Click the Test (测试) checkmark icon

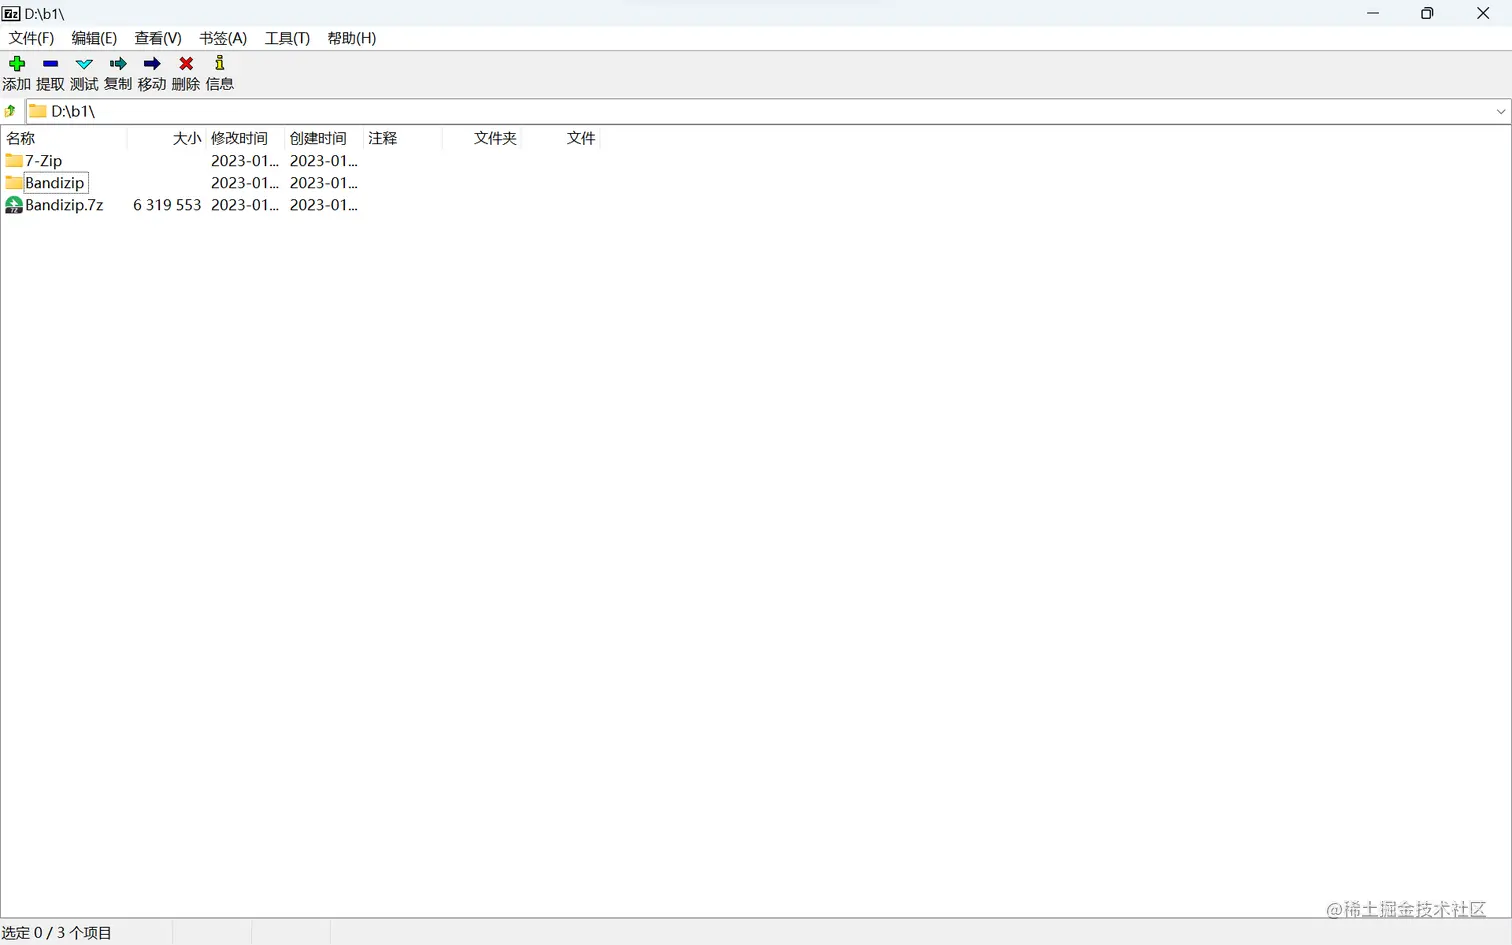[x=84, y=63]
